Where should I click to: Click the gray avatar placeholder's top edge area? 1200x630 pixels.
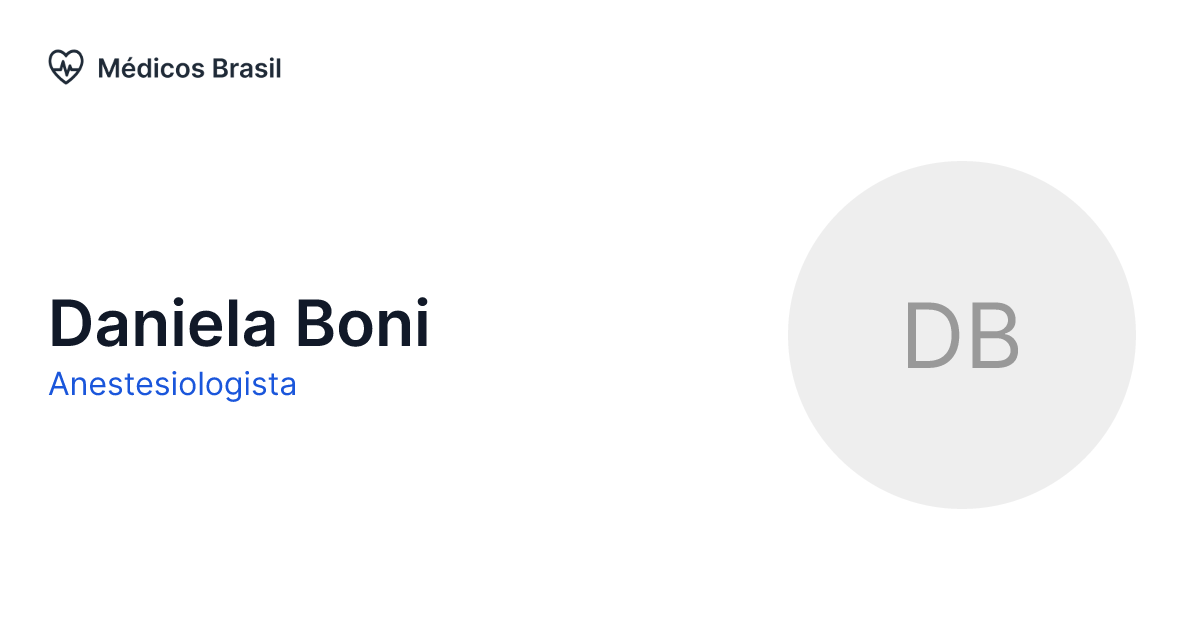[x=961, y=180]
